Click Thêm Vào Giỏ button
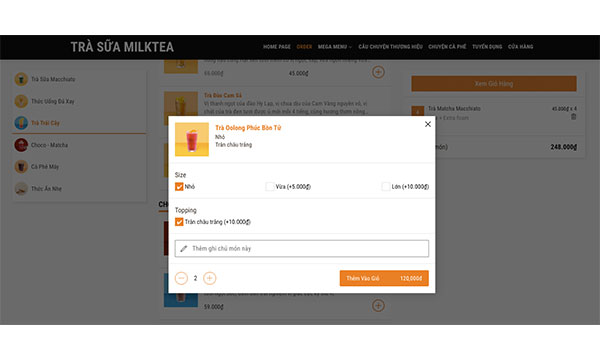 point(384,278)
